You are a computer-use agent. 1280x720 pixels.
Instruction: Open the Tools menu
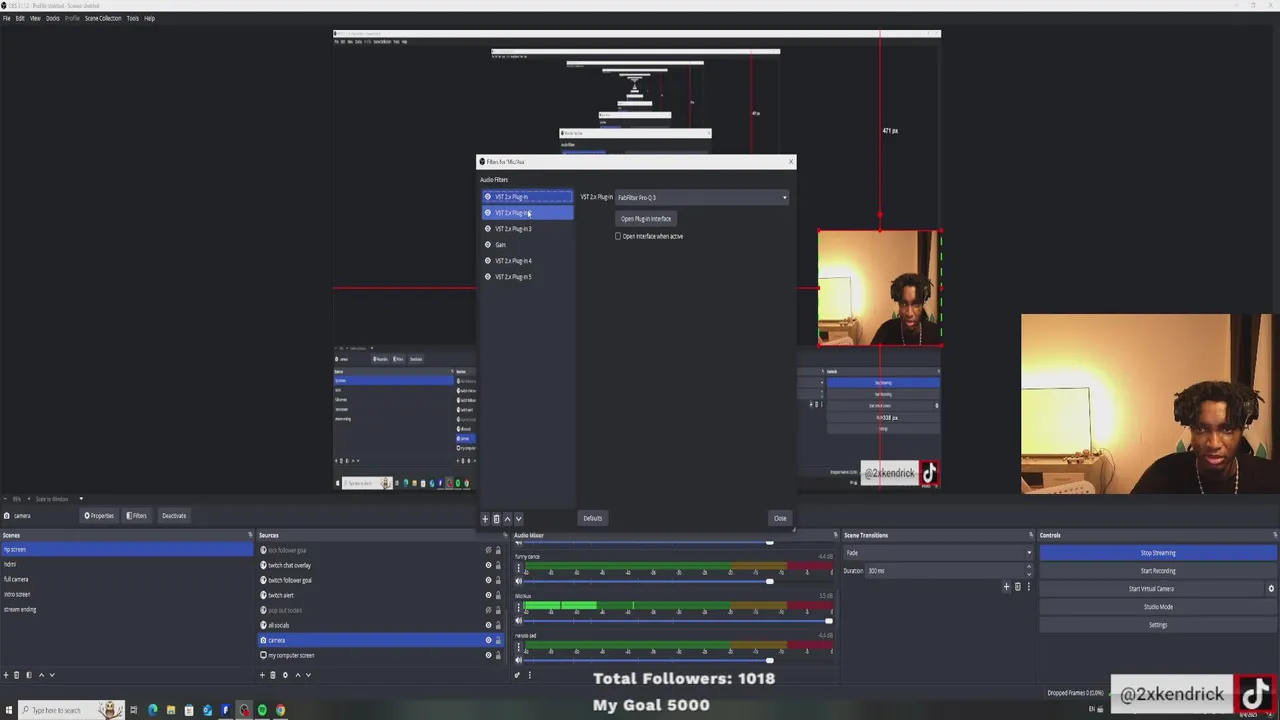click(x=132, y=18)
